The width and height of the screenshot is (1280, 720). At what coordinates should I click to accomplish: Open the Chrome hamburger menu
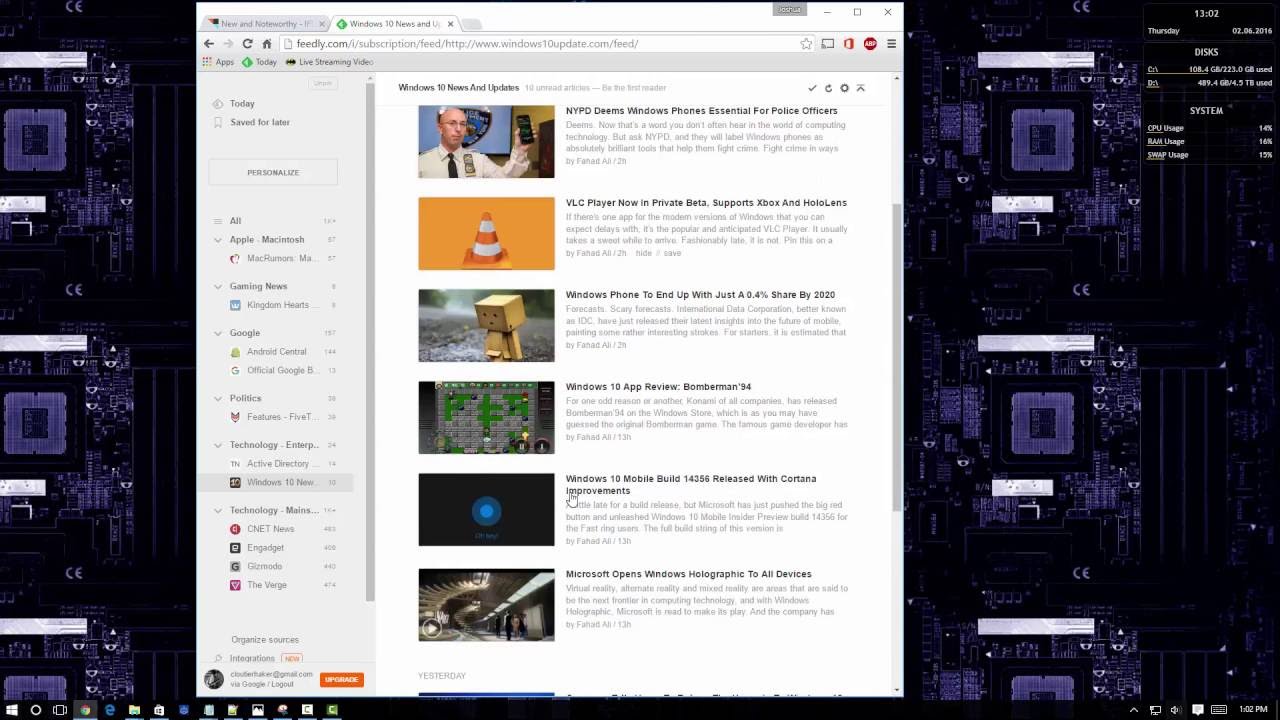[x=891, y=44]
